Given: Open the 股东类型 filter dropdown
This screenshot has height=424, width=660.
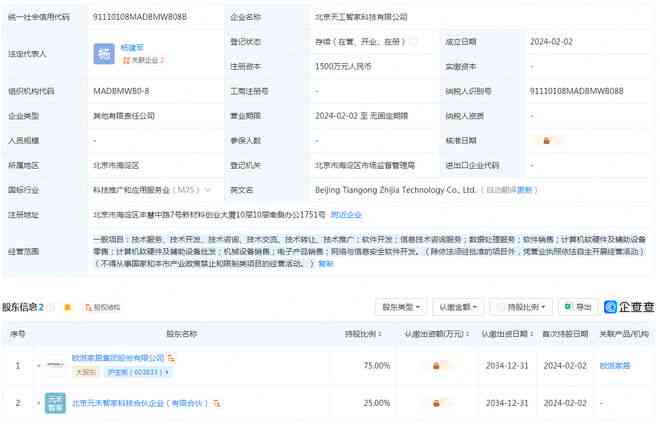Looking at the screenshot, I should pos(401,307).
